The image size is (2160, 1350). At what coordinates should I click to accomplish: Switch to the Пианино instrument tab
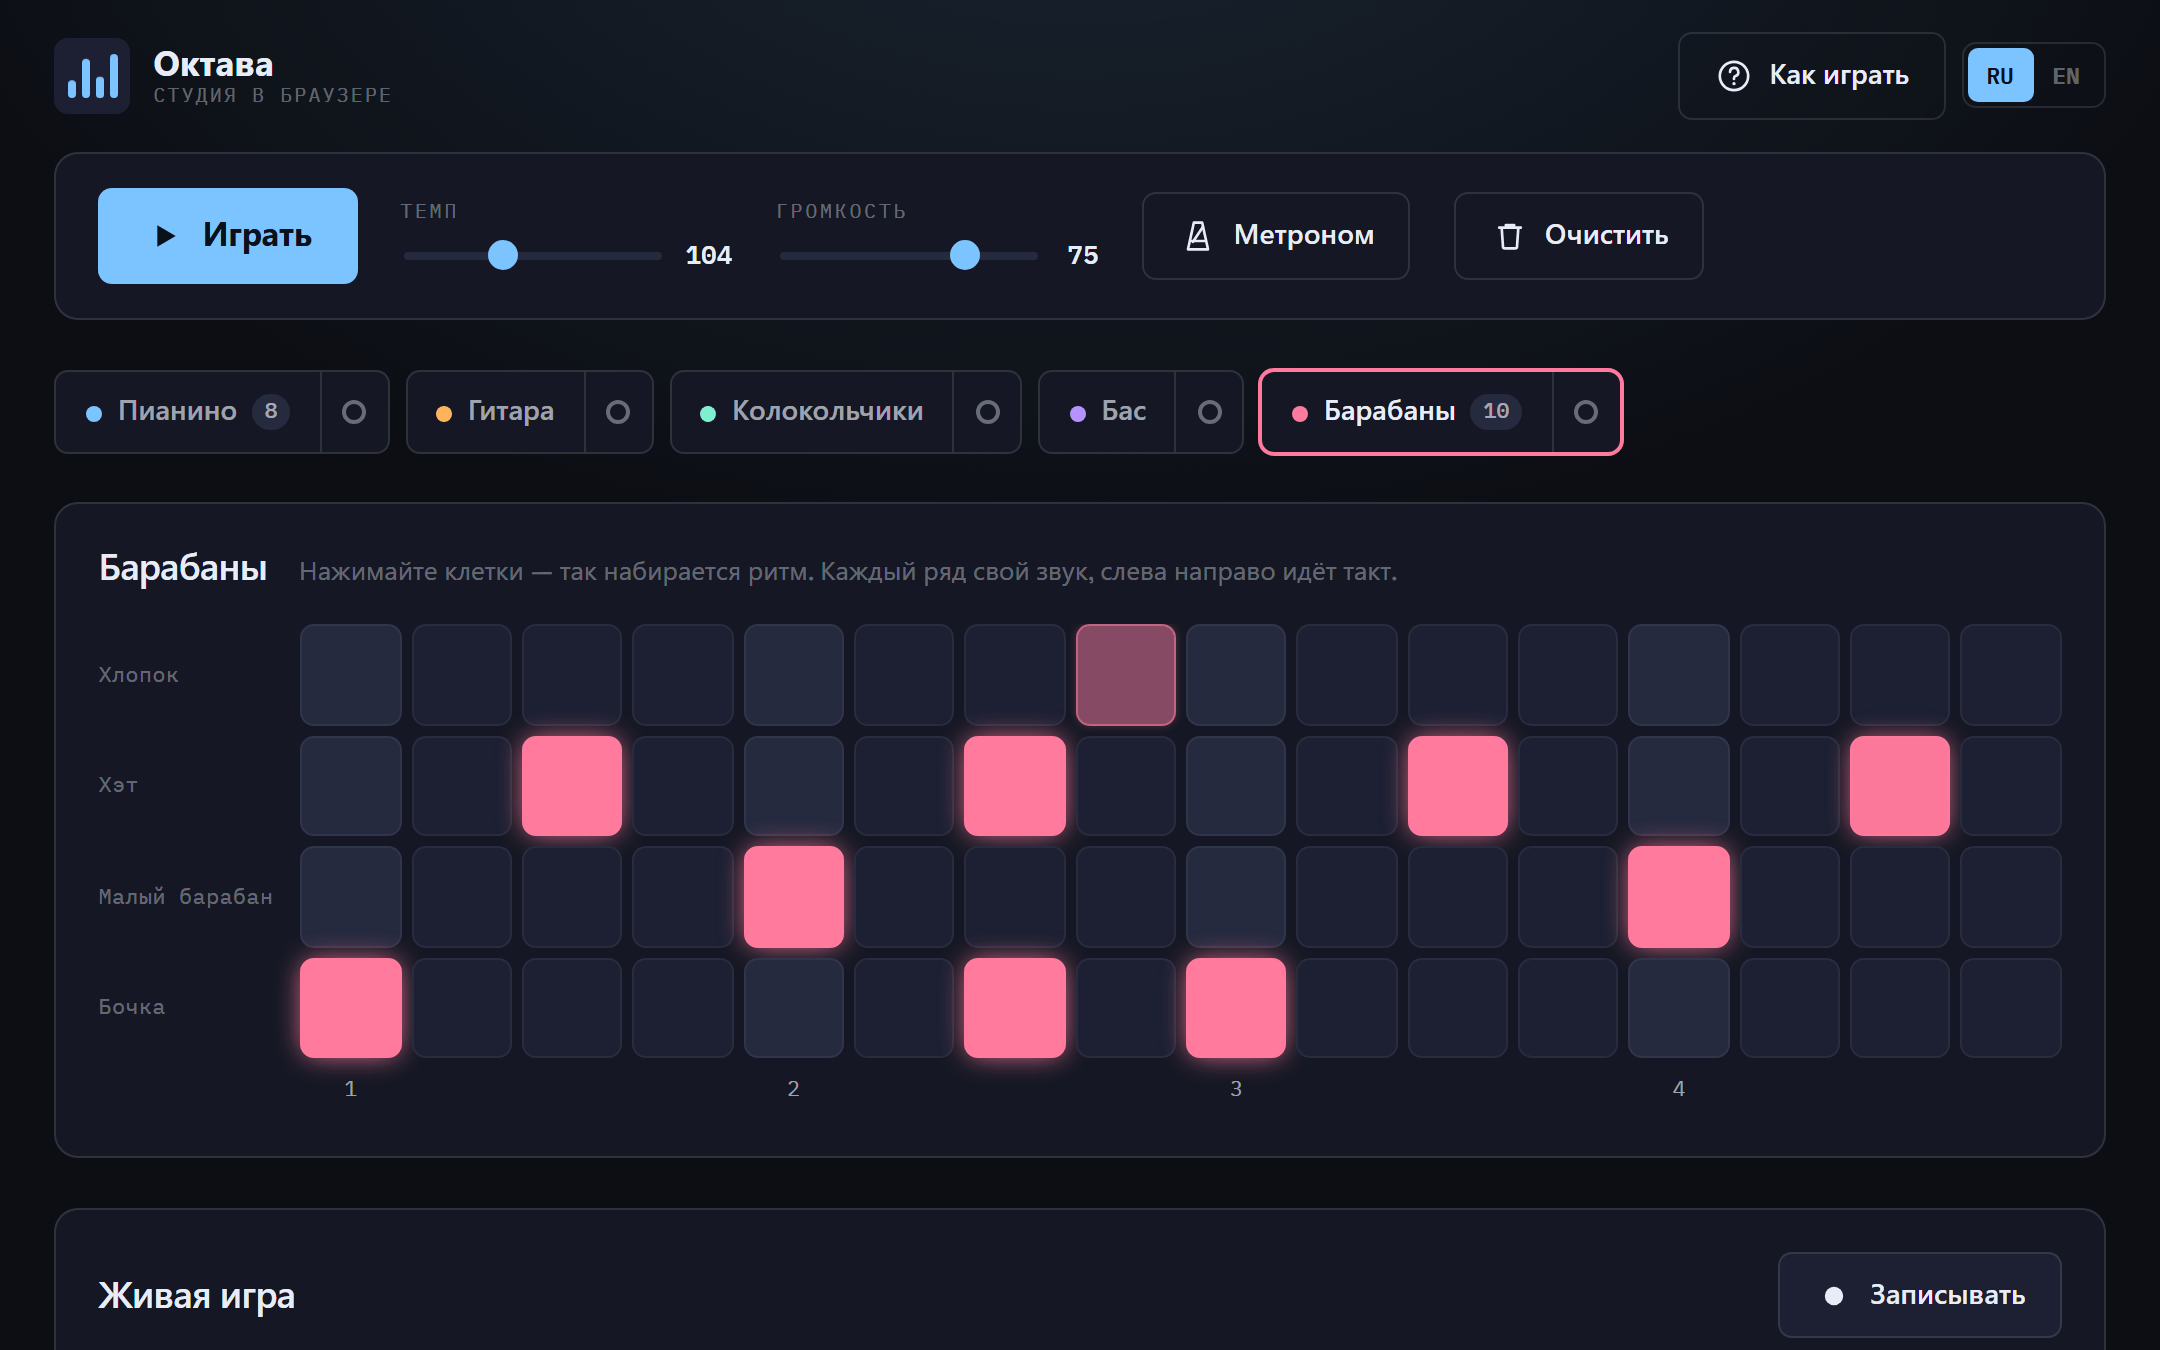pos(188,412)
